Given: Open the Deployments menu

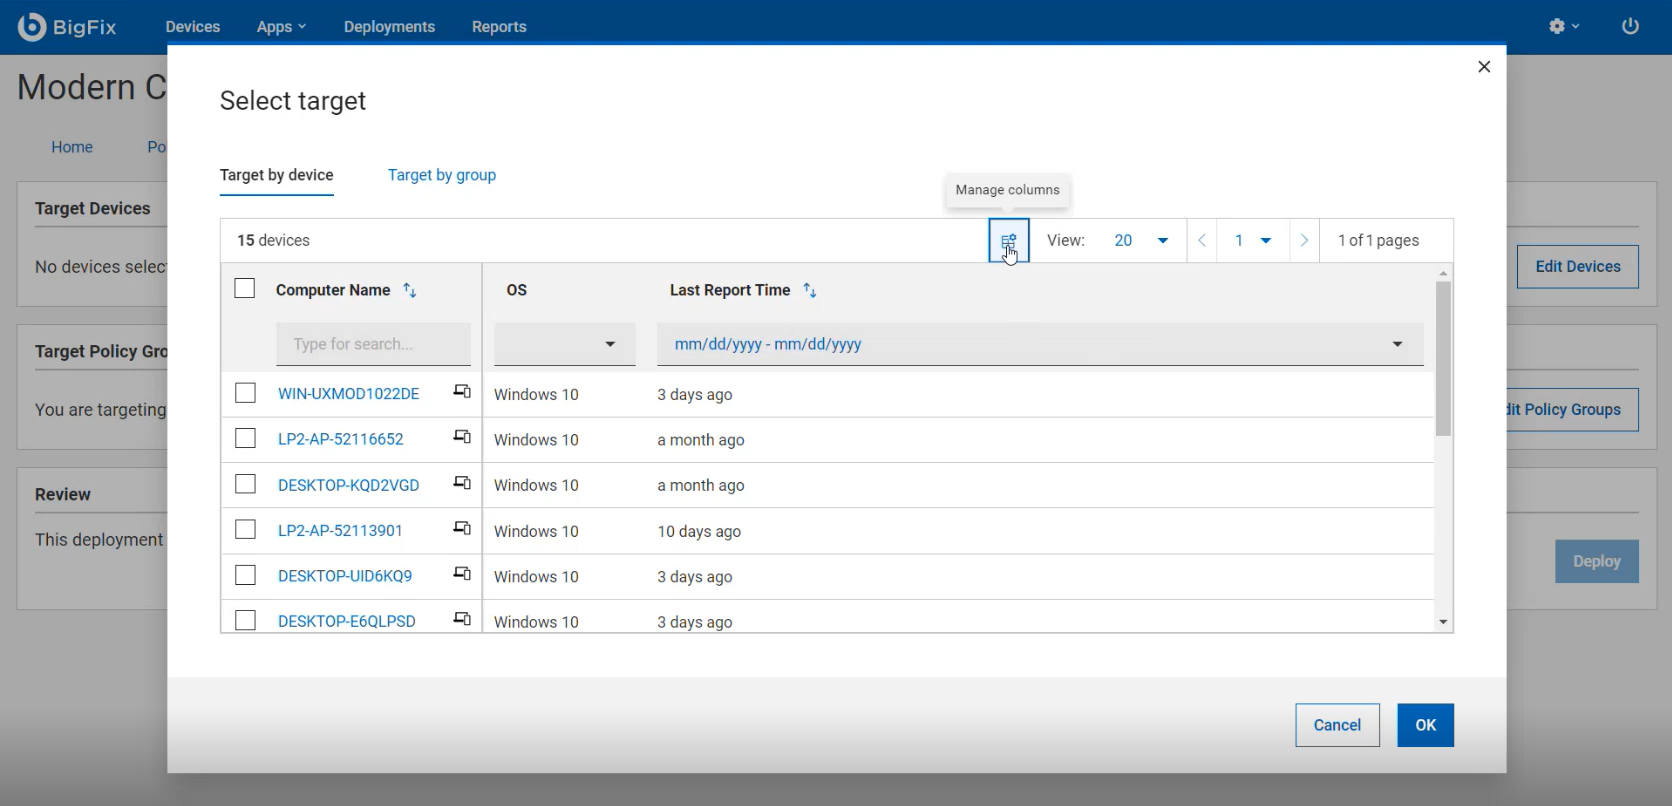Looking at the screenshot, I should pyautogui.click(x=389, y=27).
